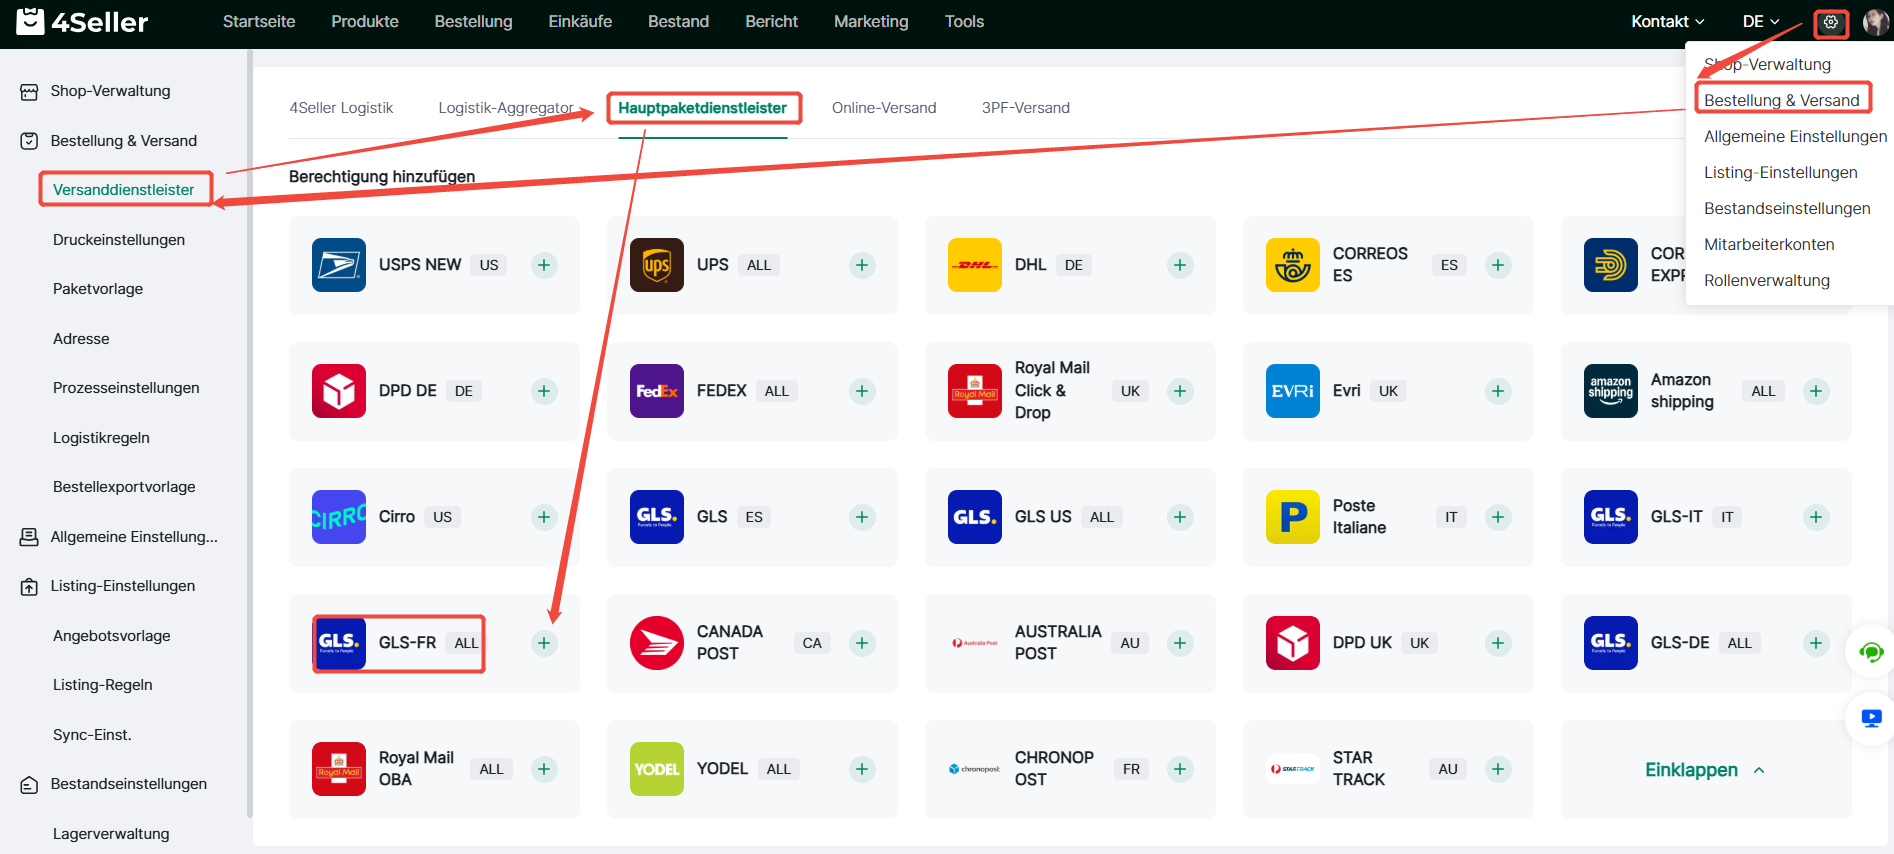Open Listing-Regeln in sidebar
Viewport: 1894px width, 854px height.
(x=103, y=685)
